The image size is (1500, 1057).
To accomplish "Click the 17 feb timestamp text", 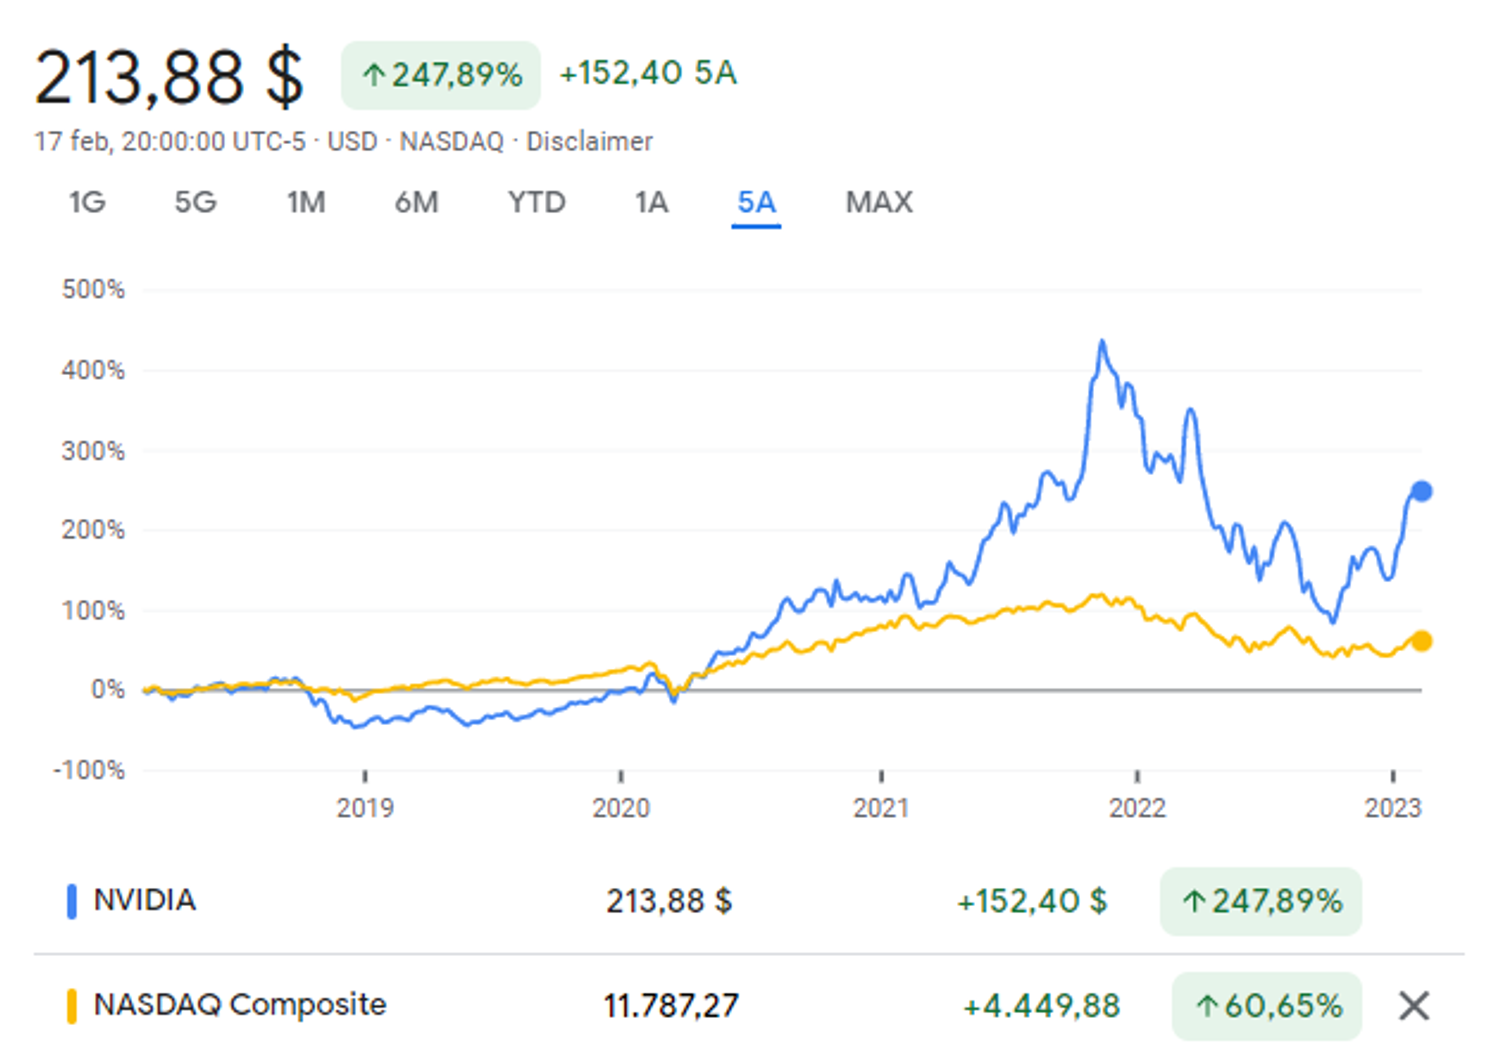I will click(170, 142).
